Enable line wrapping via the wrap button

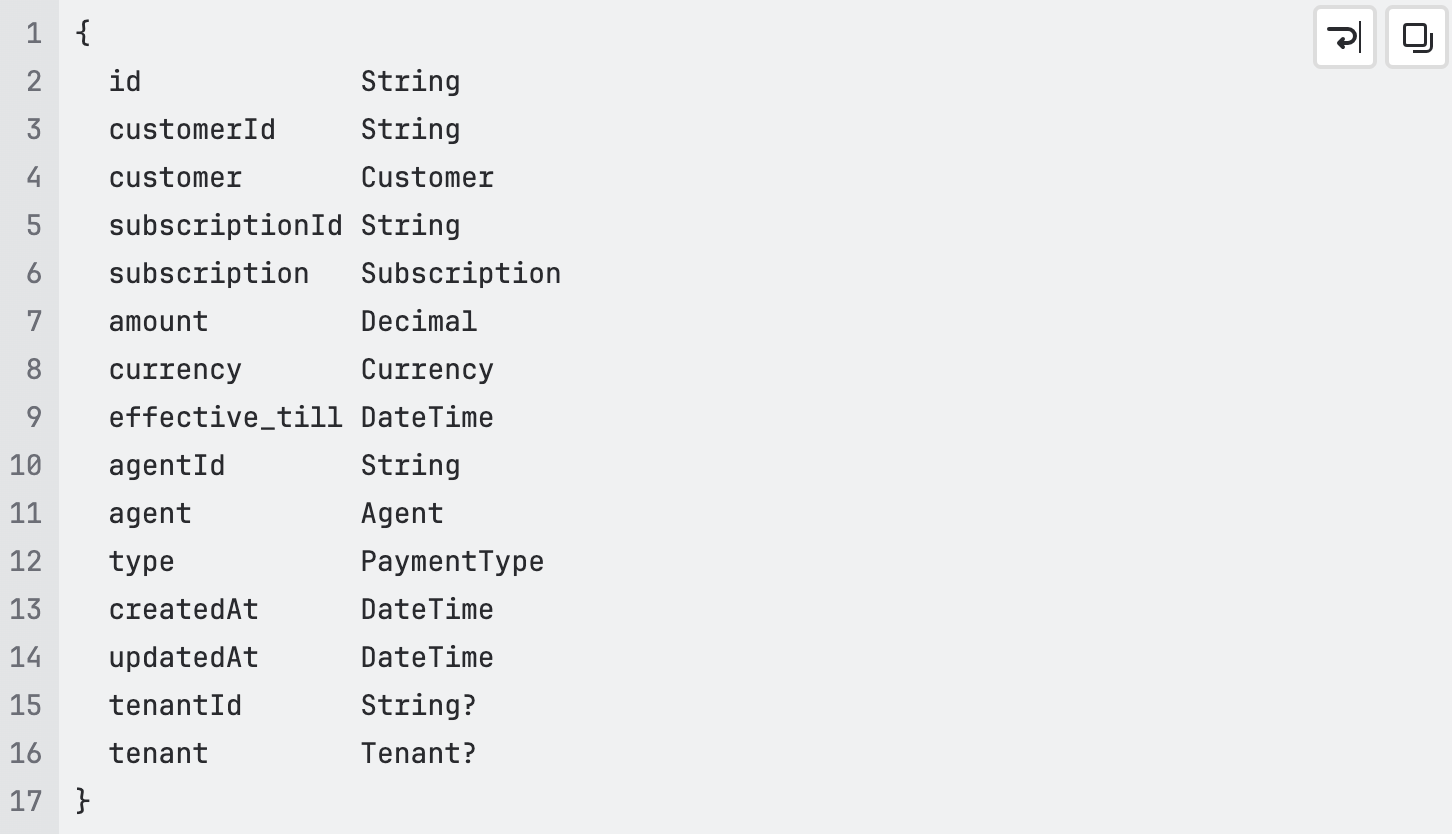(1344, 37)
